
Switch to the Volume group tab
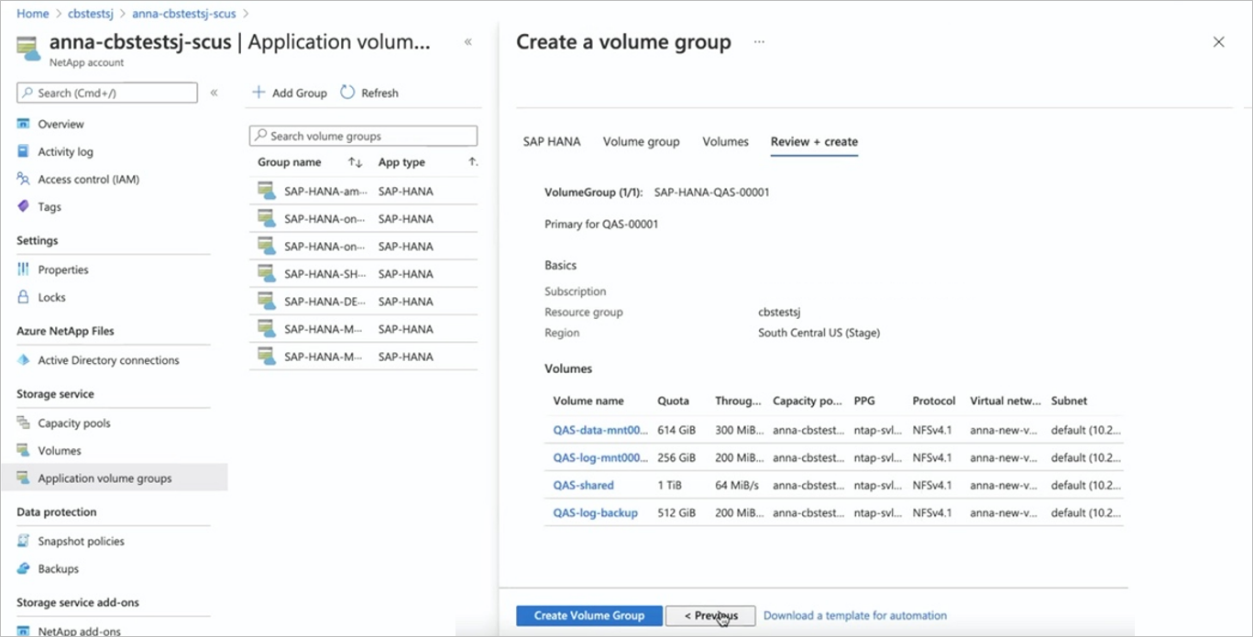click(641, 142)
